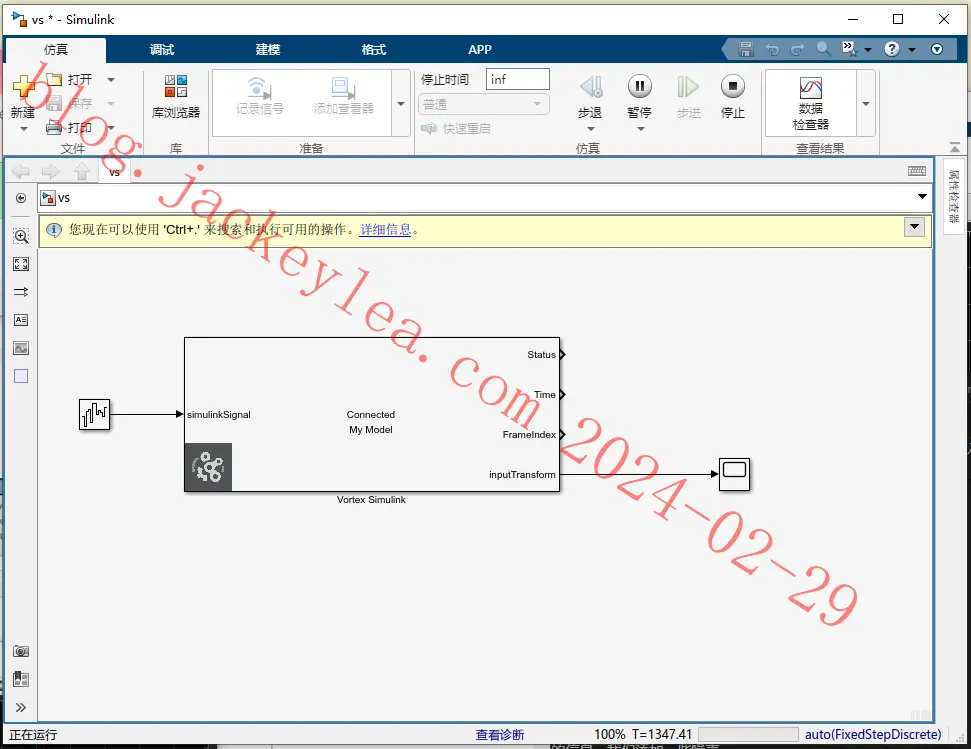Stop the simulation (停止)
971x749 pixels.
click(x=733, y=97)
